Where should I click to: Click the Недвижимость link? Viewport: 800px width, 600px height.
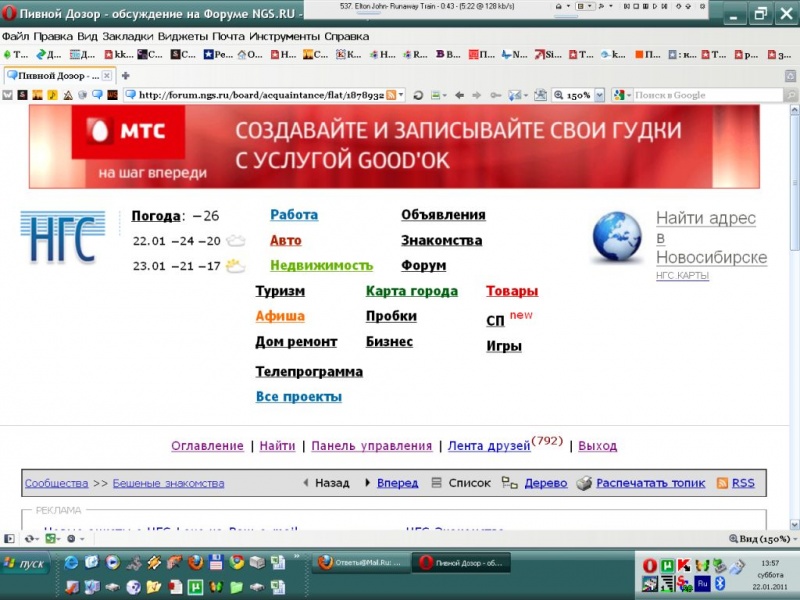pos(321,266)
